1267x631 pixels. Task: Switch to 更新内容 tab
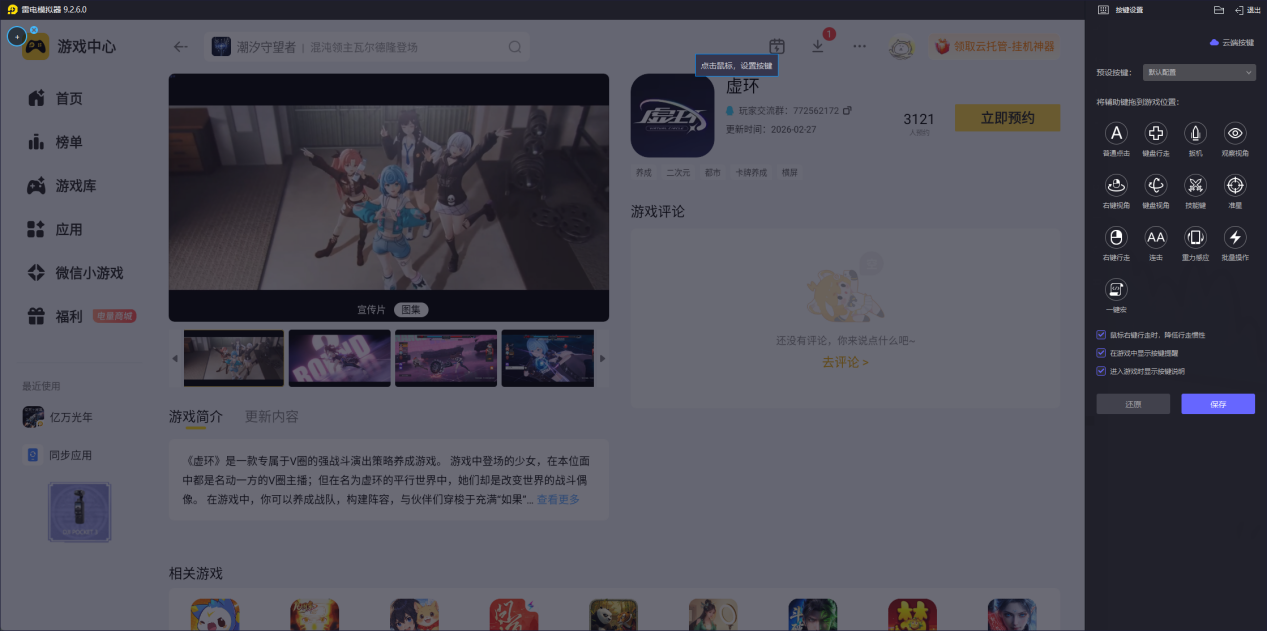tap(272, 416)
